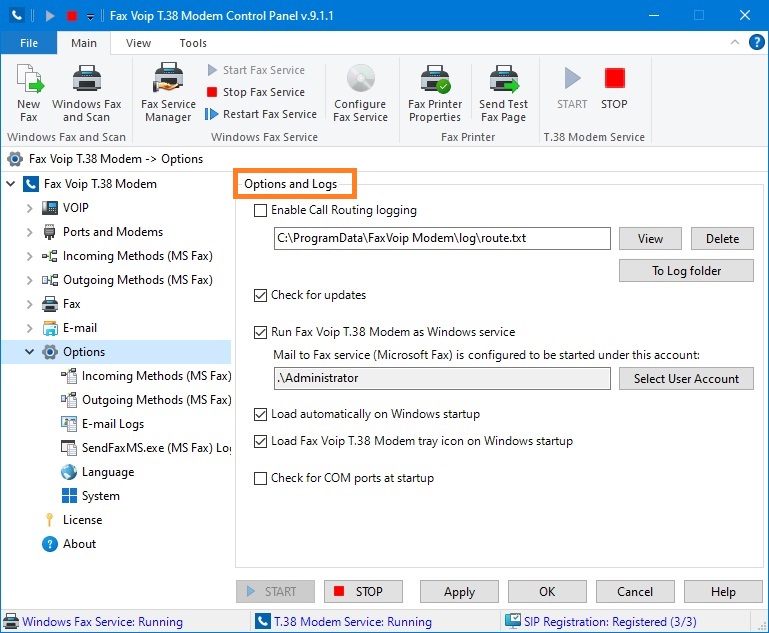Image resolution: width=769 pixels, height=633 pixels.
Task: Click the route.txt log path field
Action: 442,238
